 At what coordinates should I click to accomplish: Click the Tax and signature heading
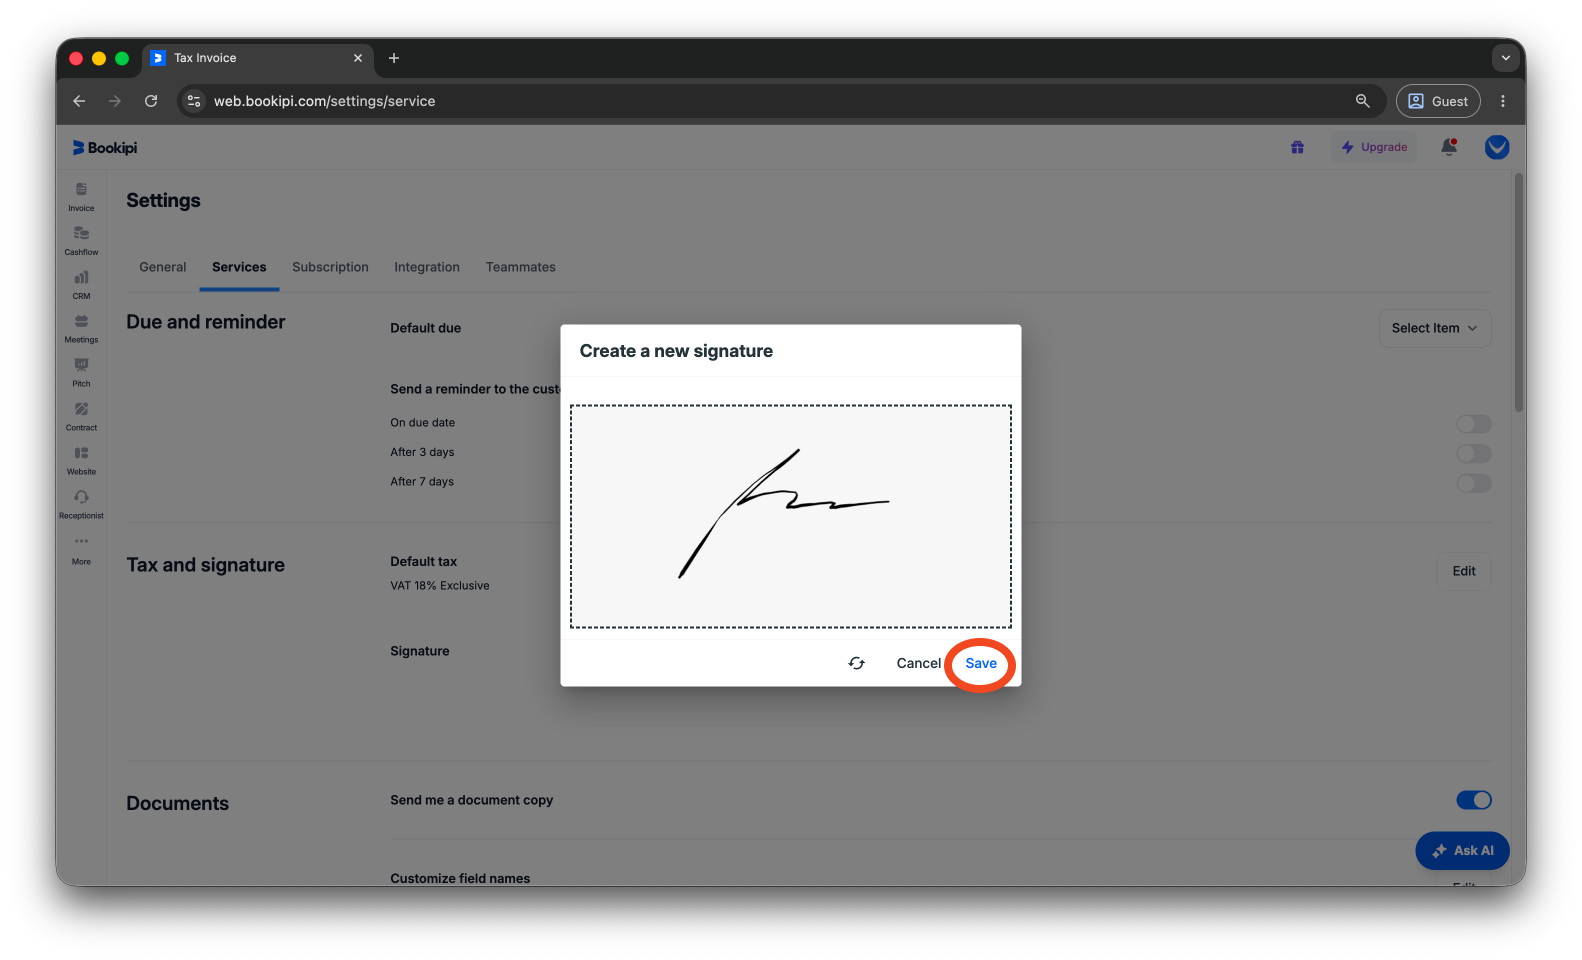pyautogui.click(x=206, y=565)
